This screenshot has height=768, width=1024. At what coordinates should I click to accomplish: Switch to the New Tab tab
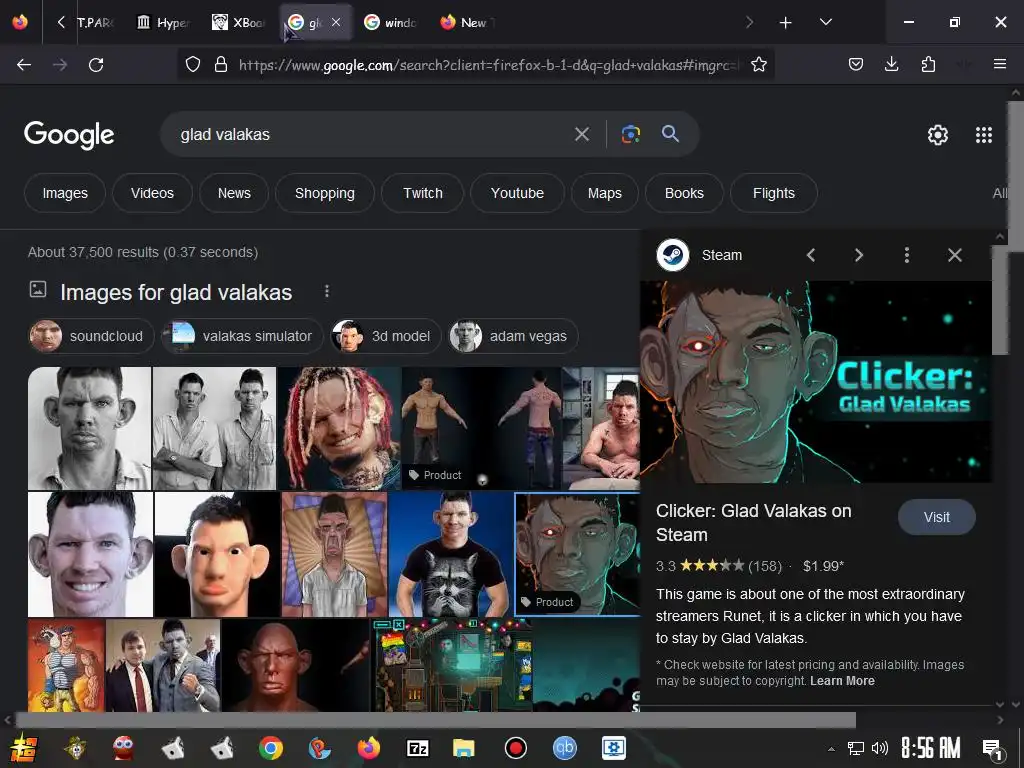[466, 23]
